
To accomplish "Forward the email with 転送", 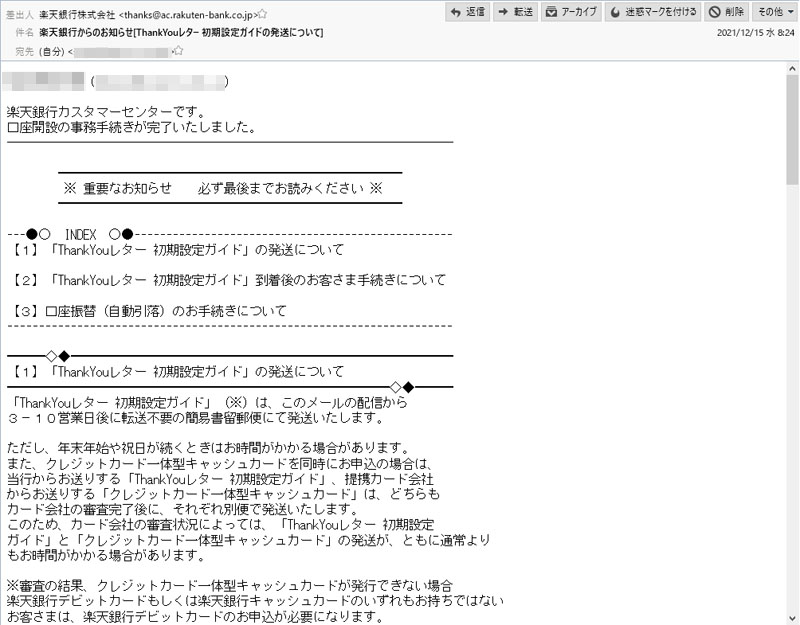I will (x=515, y=12).
